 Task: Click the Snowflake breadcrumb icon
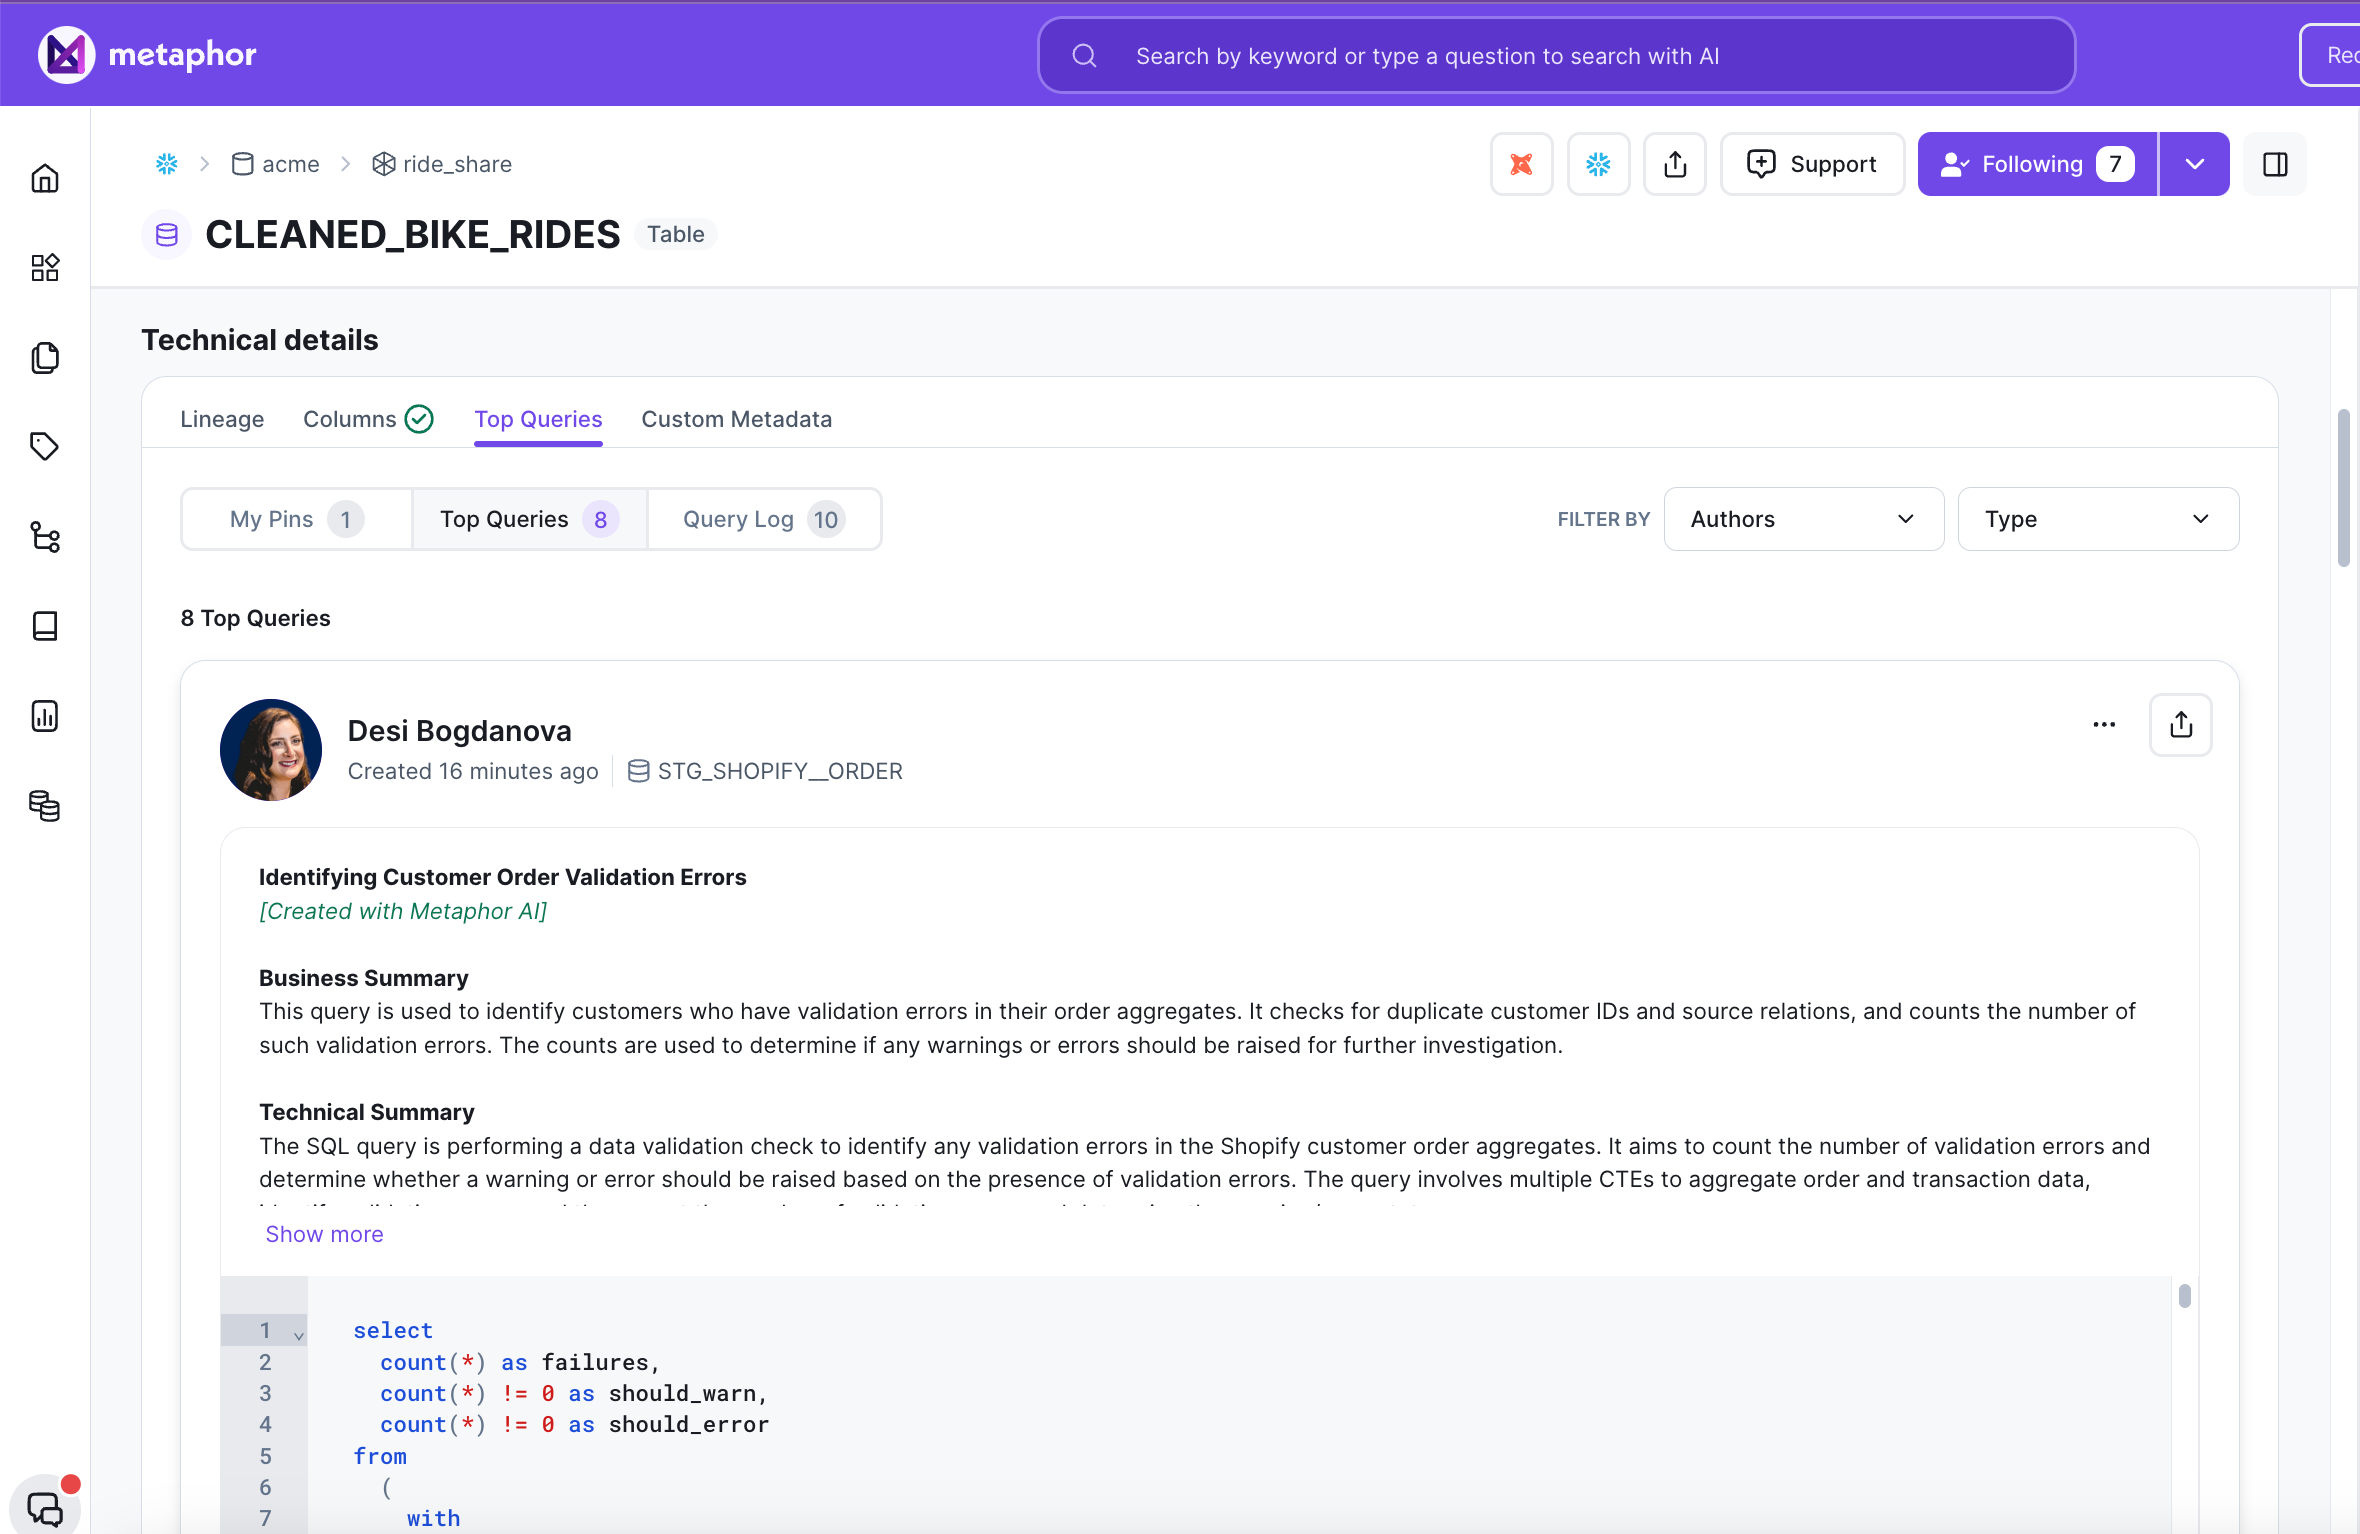(x=167, y=164)
